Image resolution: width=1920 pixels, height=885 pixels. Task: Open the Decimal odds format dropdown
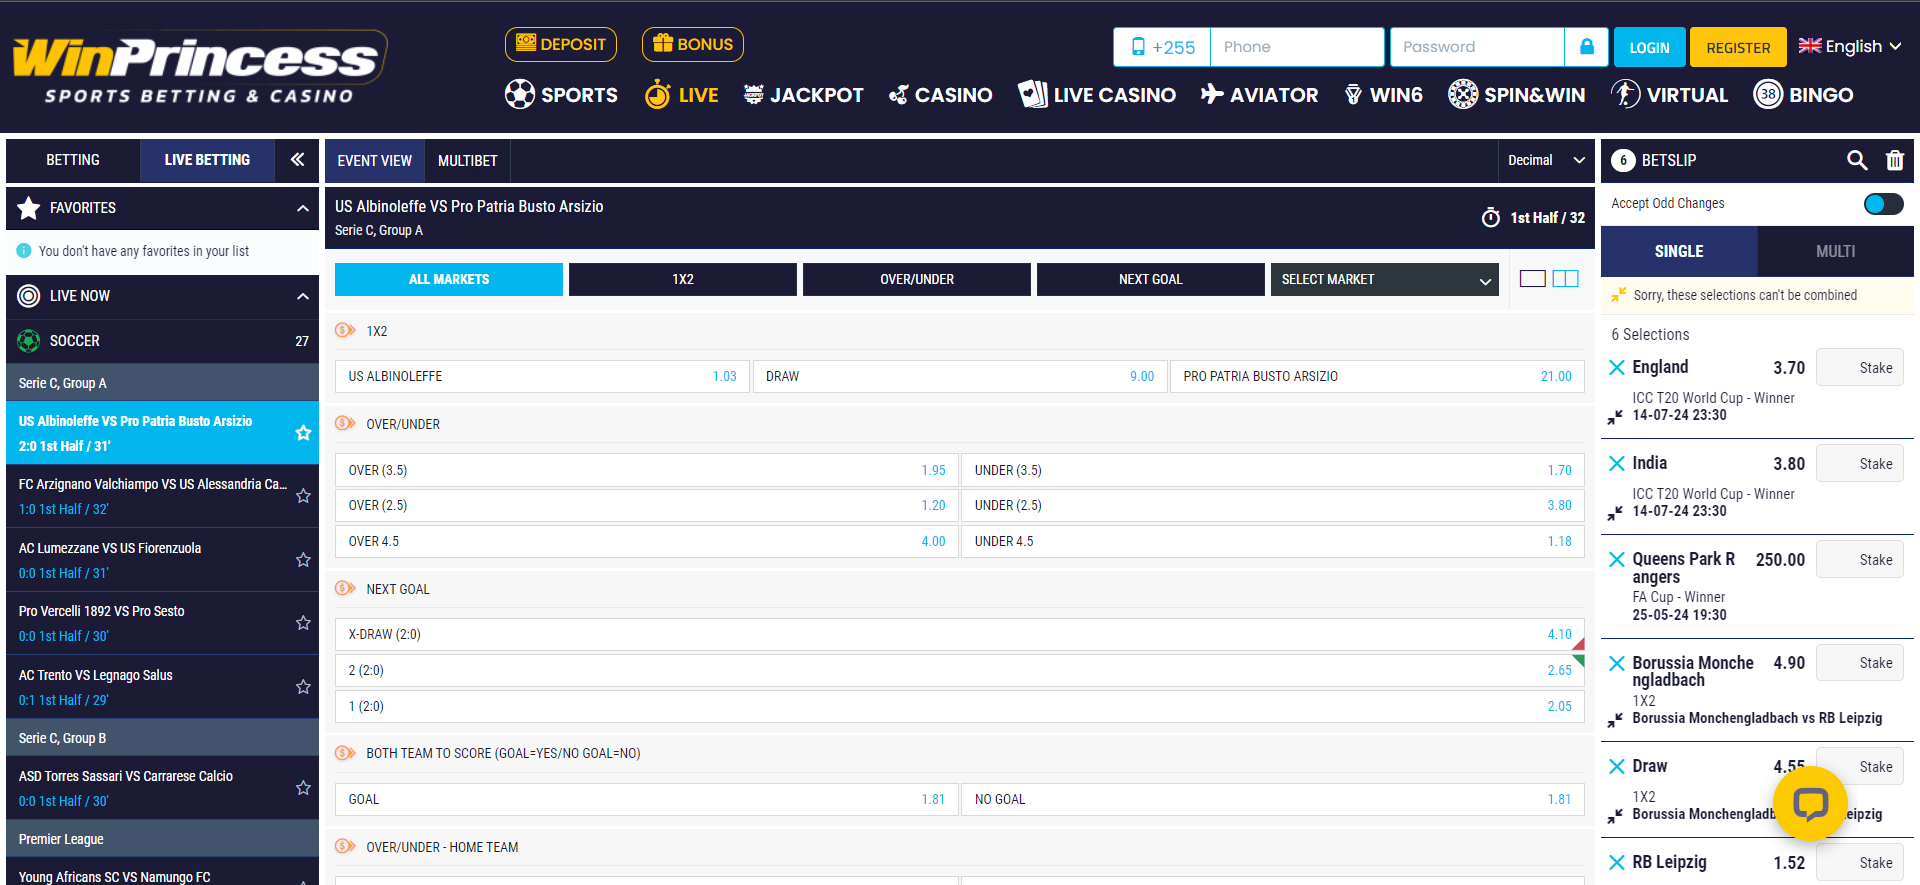pos(1546,160)
